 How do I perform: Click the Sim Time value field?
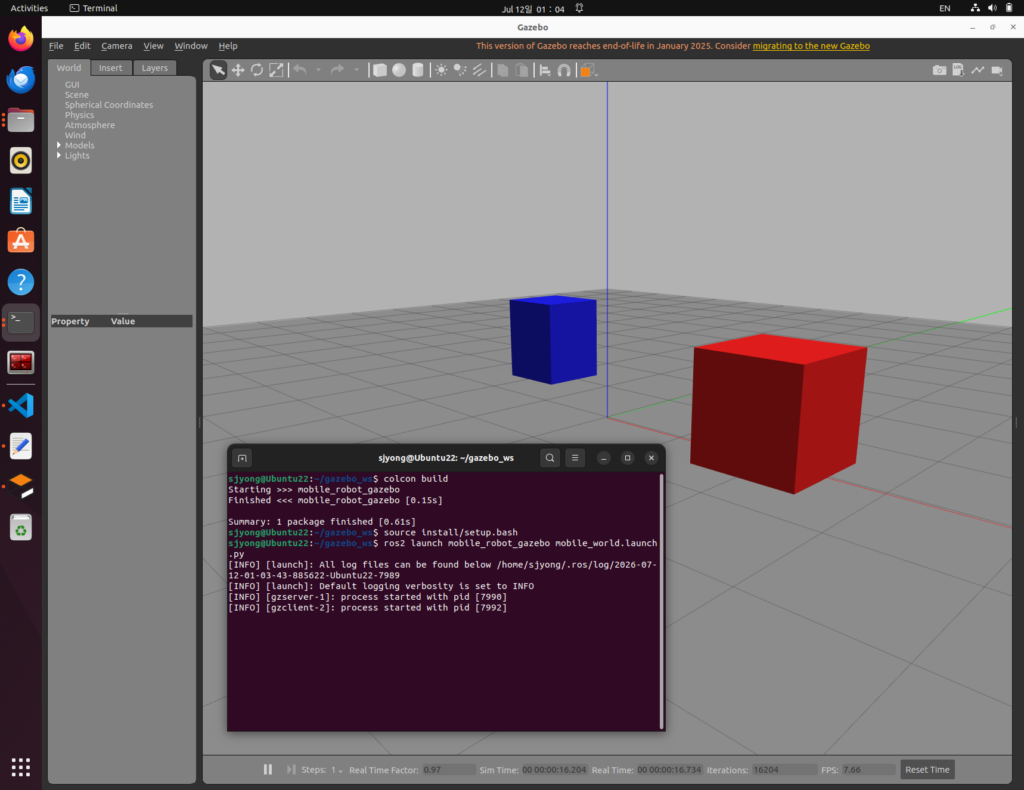pos(554,770)
